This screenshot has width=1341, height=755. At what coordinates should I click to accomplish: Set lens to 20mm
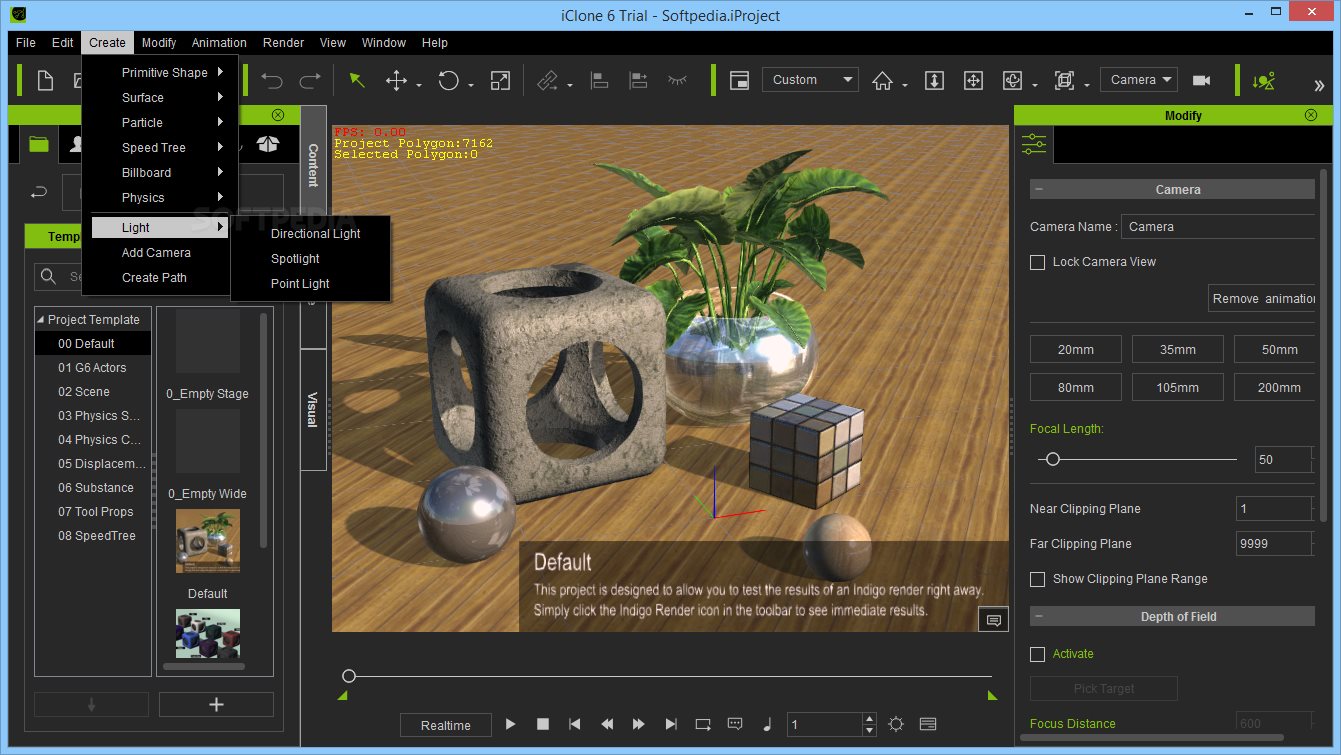click(x=1076, y=349)
